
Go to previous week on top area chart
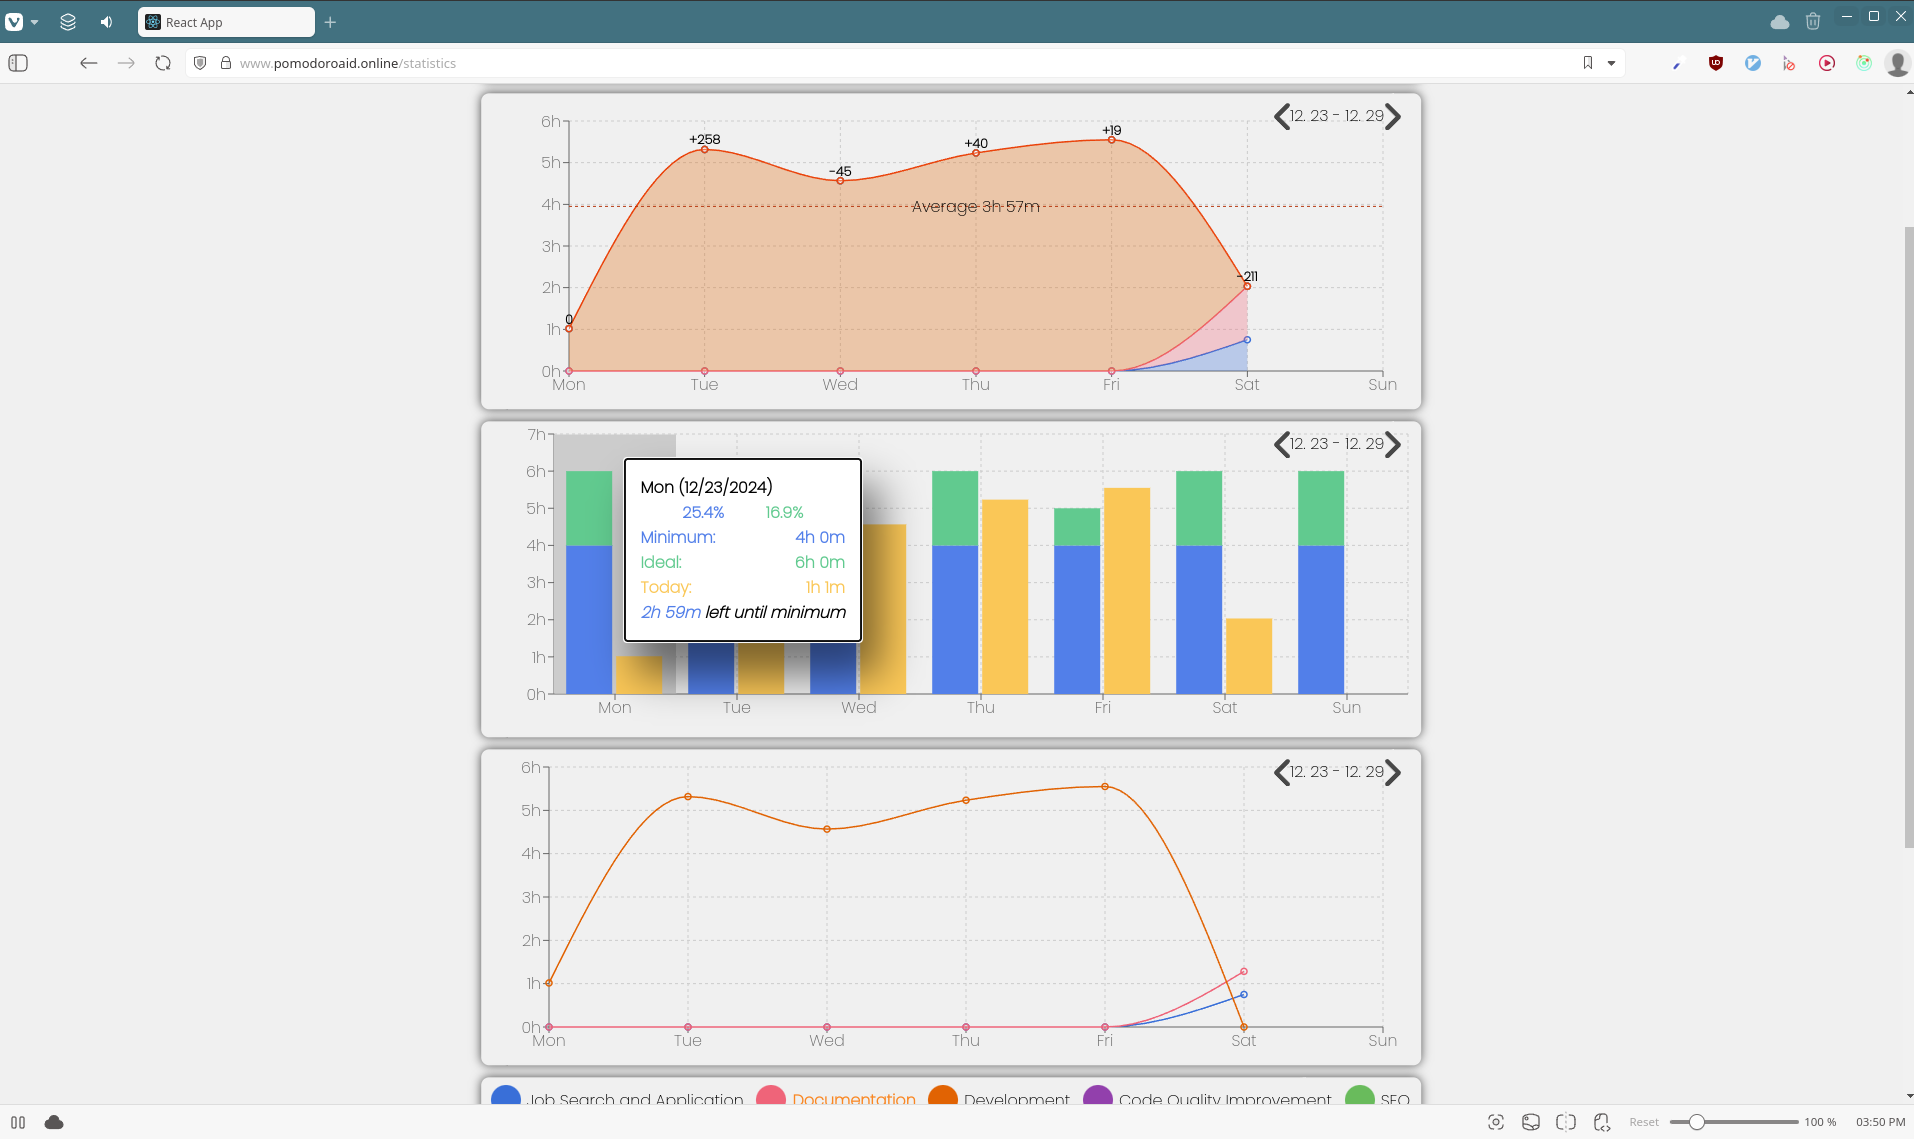(x=1281, y=117)
